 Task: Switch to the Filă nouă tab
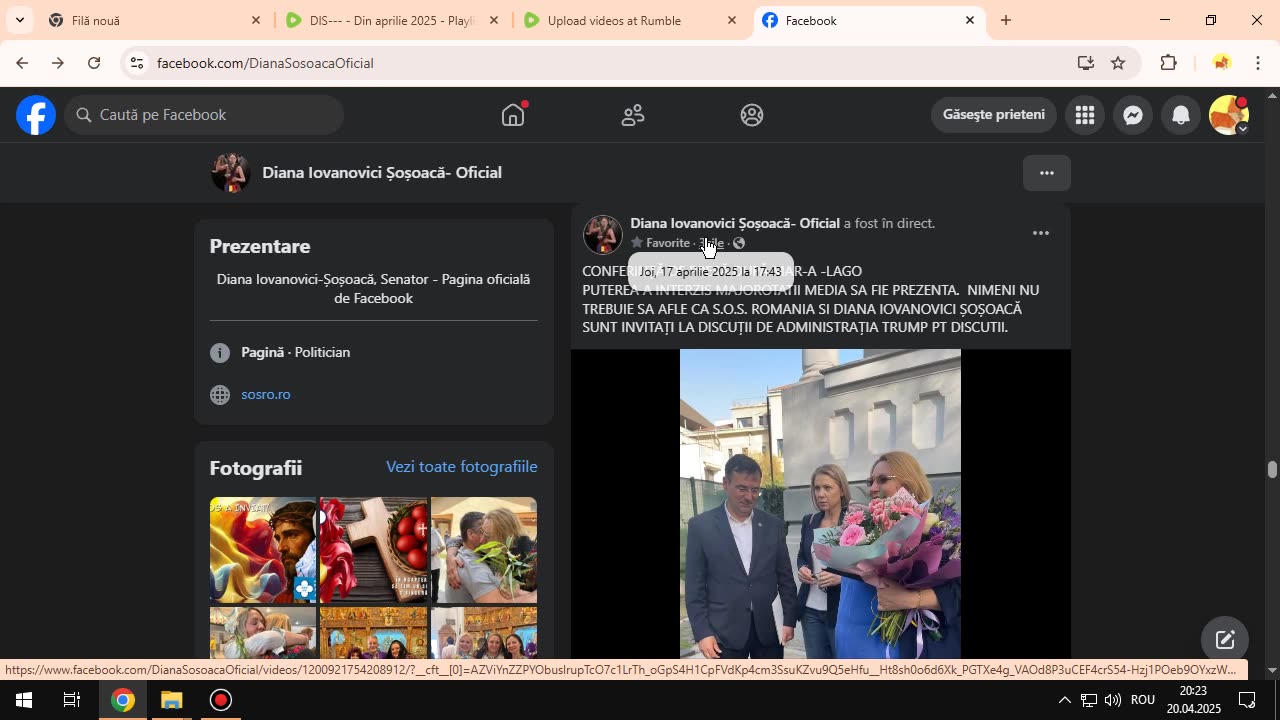(x=155, y=20)
